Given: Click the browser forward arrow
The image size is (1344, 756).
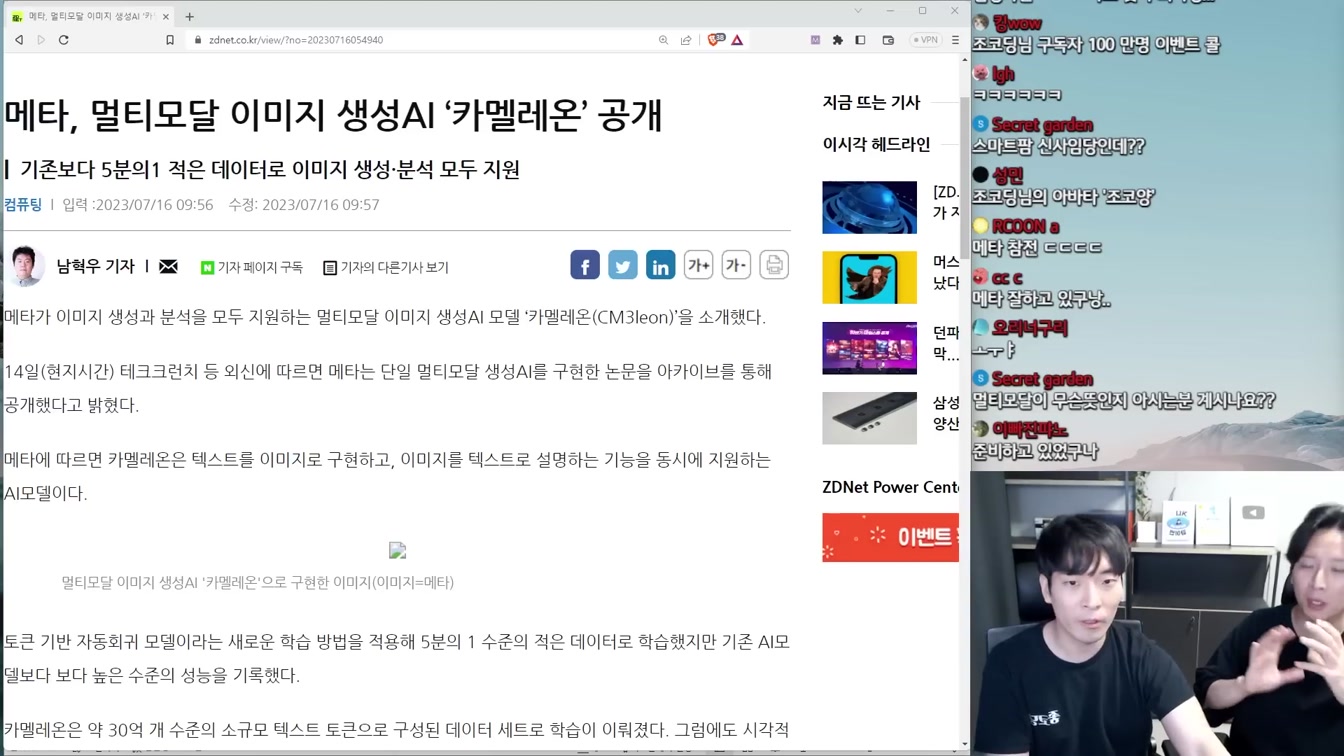Looking at the screenshot, I should [x=41, y=40].
